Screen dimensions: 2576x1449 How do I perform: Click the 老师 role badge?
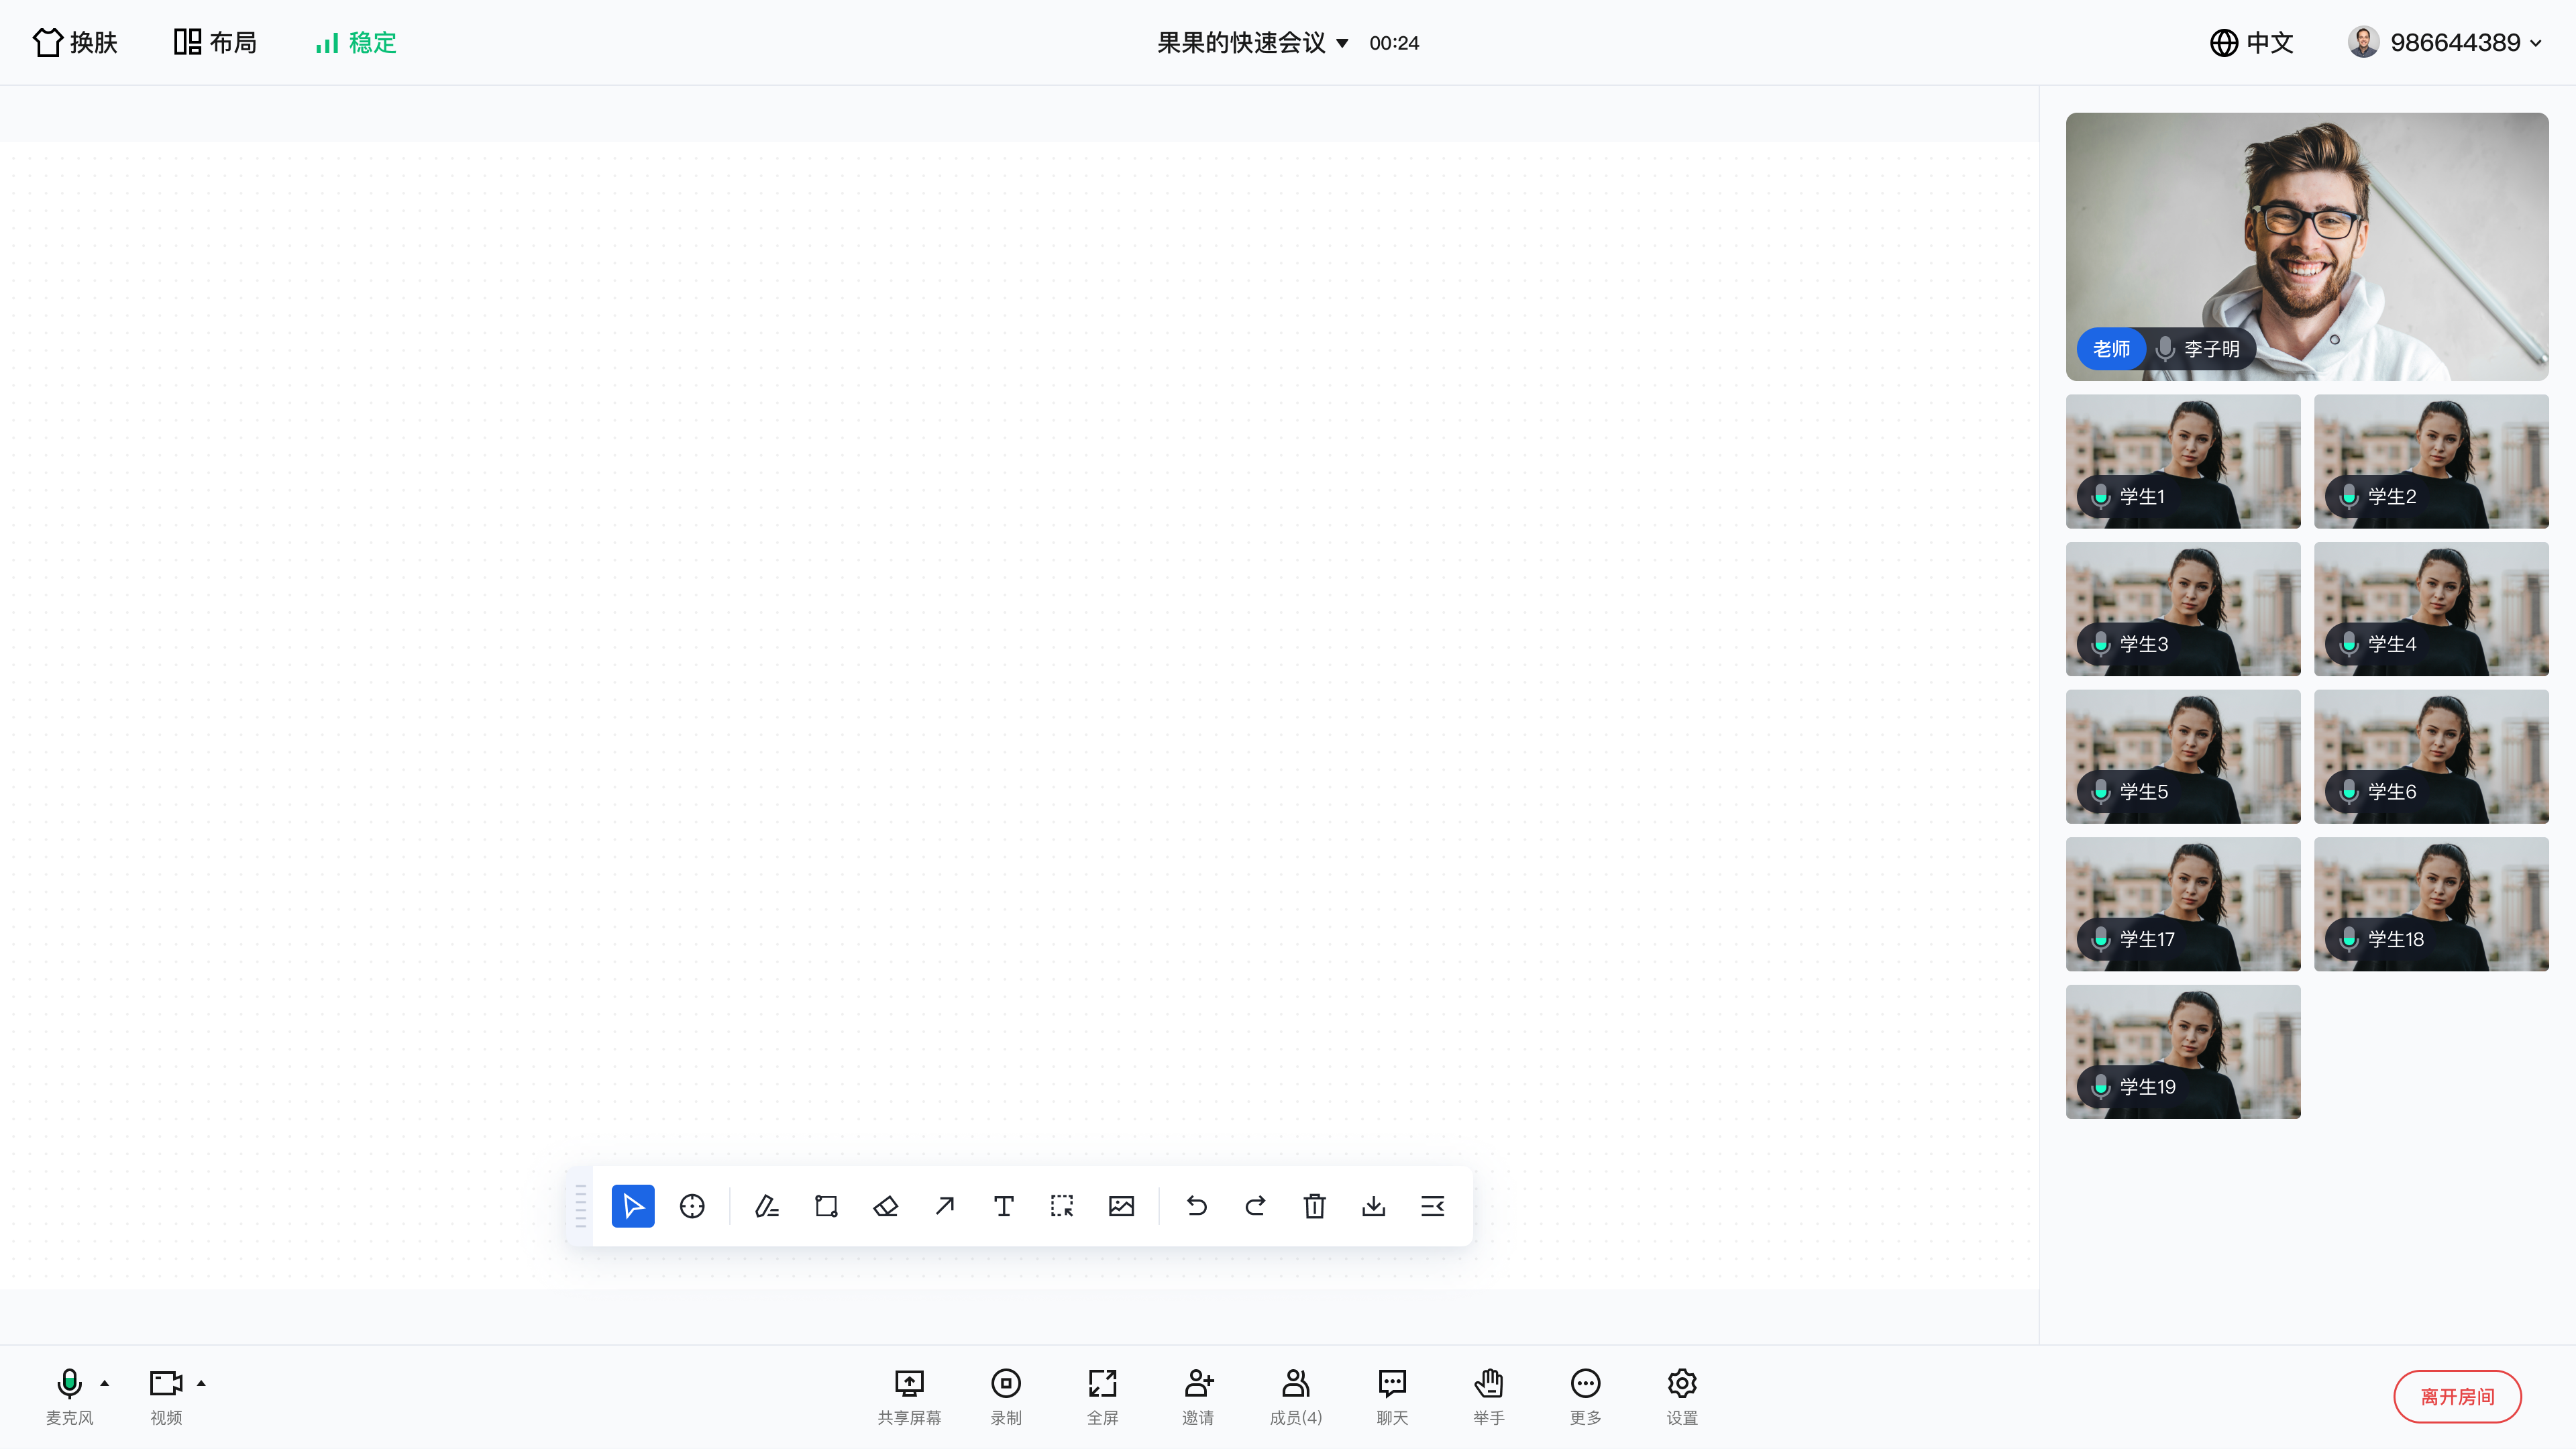click(2111, 348)
